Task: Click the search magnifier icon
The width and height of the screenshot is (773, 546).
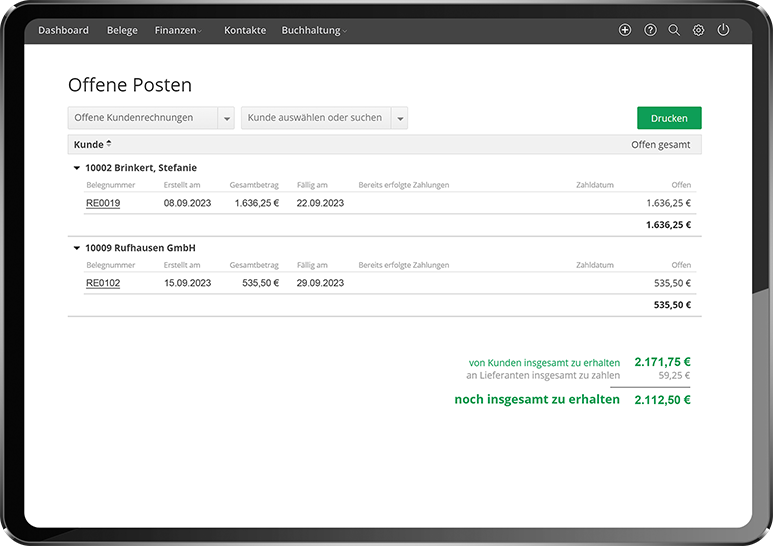Action: click(674, 30)
